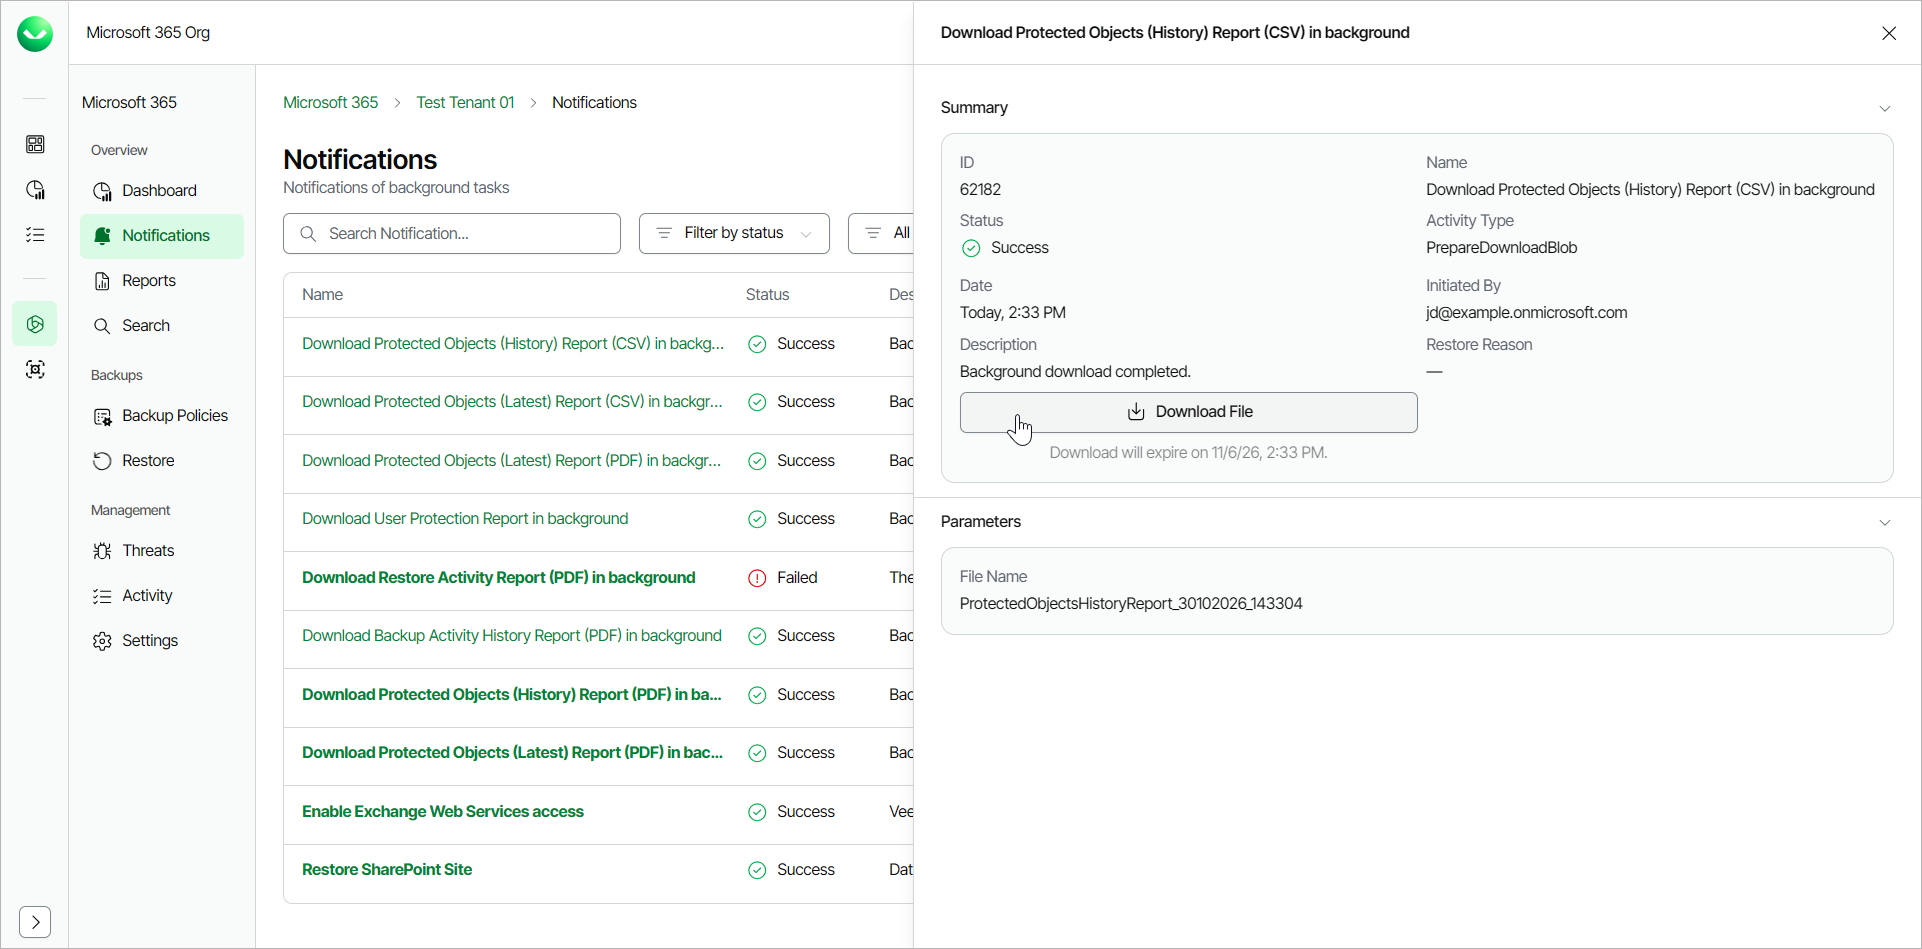
Task: Open the All filter dropdown
Action: pos(881,233)
